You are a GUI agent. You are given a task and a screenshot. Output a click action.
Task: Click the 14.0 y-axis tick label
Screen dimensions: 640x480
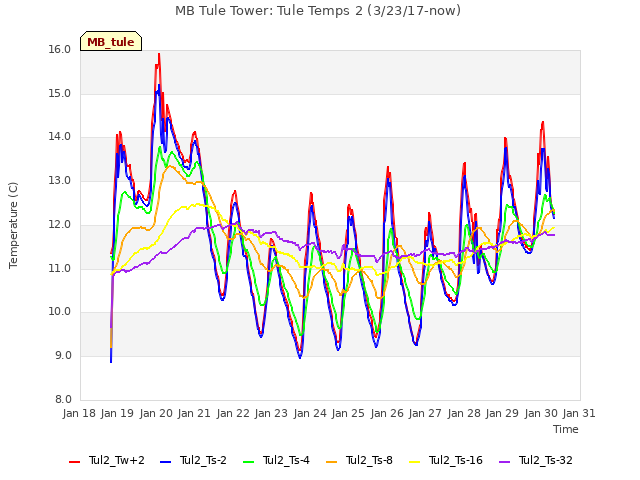[x=60, y=137]
